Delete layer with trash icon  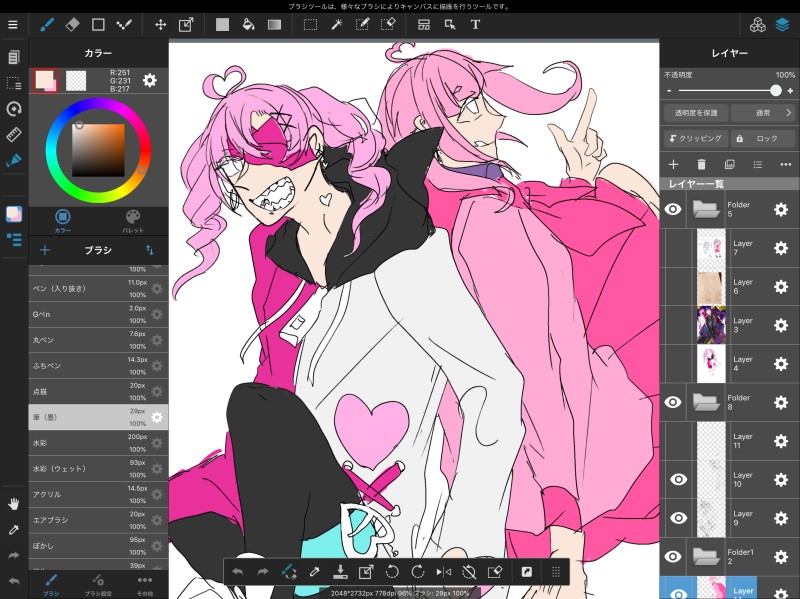tap(702, 164)
